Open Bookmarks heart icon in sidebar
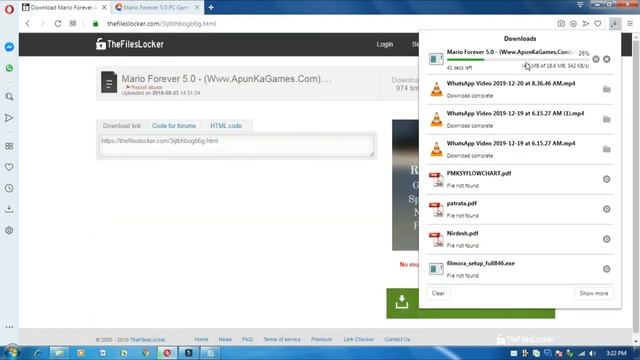The height and width of the screenshot is (360, 640). click(9, 167)
